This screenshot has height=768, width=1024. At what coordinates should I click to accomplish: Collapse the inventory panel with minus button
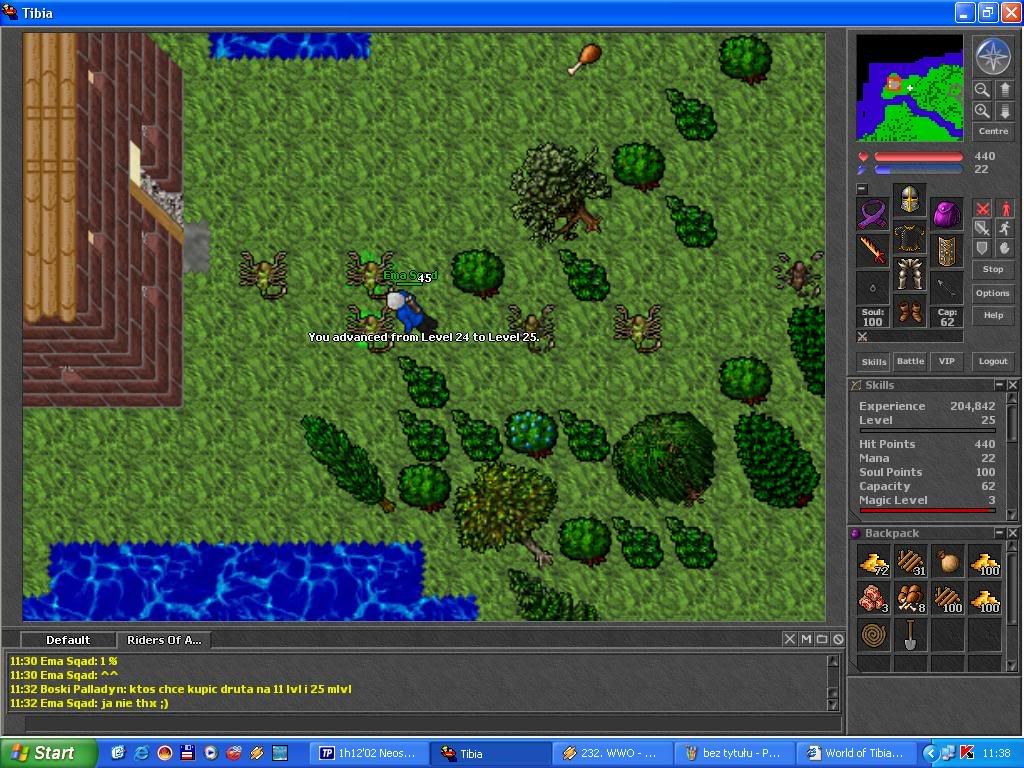click(862, 189)
